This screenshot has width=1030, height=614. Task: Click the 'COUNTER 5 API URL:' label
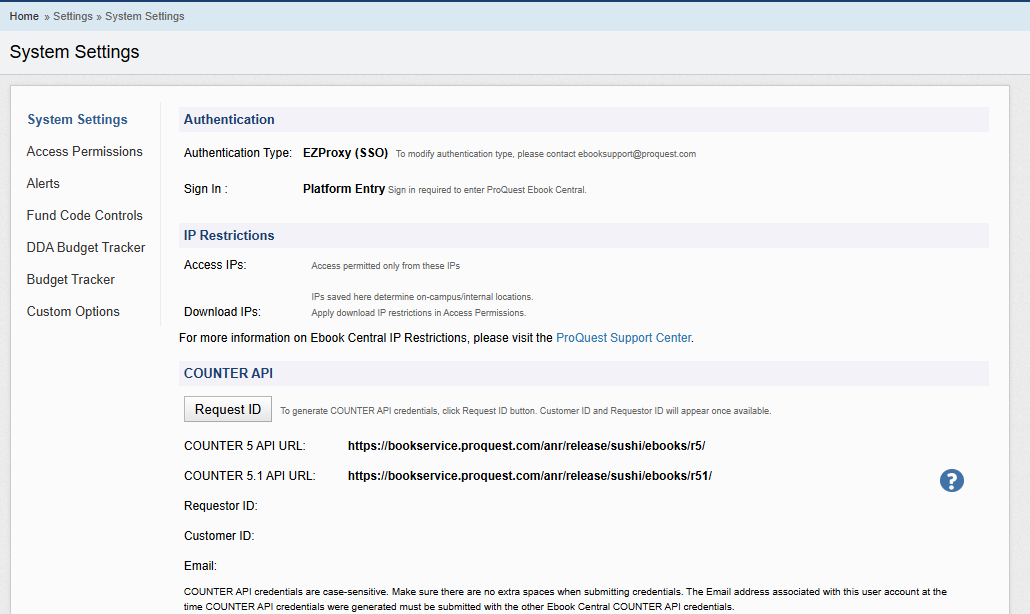coord(244,446)
